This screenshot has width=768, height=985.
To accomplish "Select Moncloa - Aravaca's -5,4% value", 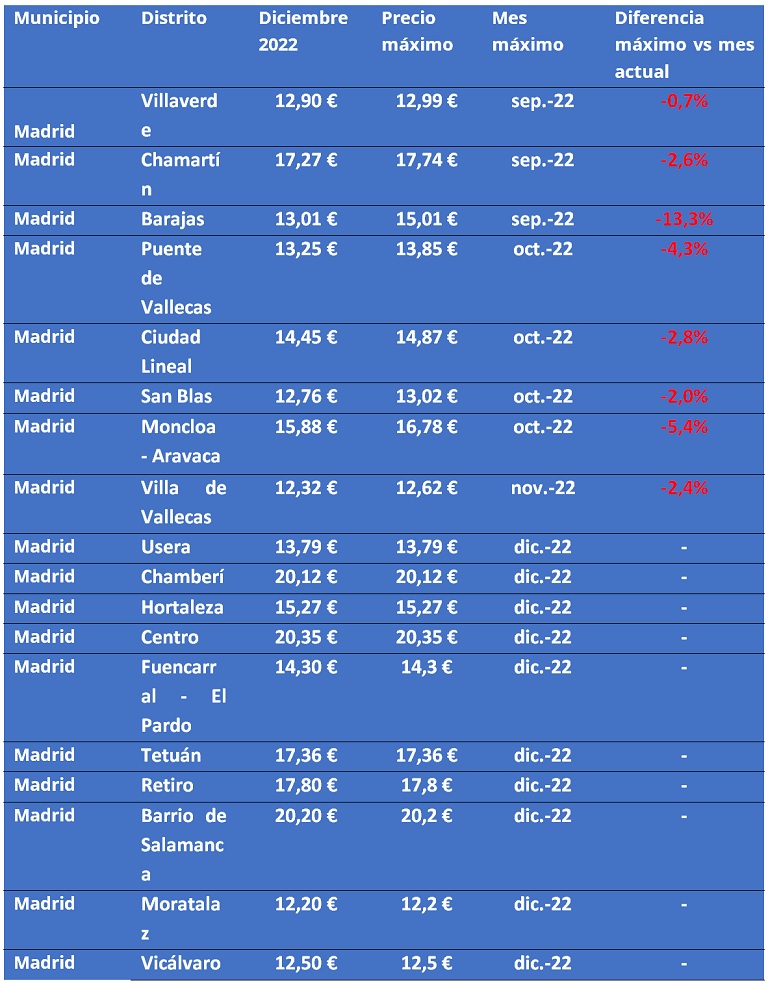I will click(x=684, y=427).
